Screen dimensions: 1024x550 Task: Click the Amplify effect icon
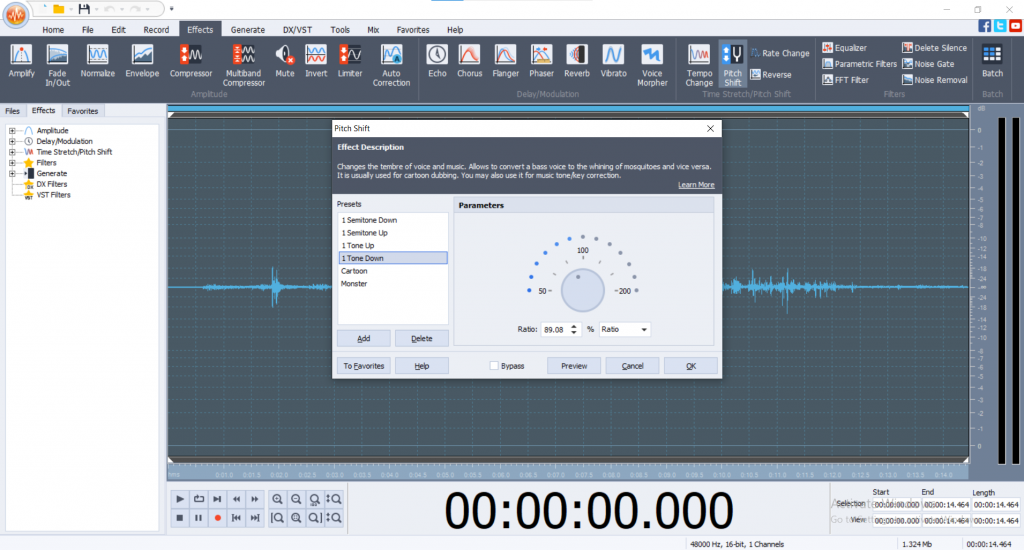[x=21, y=55]
